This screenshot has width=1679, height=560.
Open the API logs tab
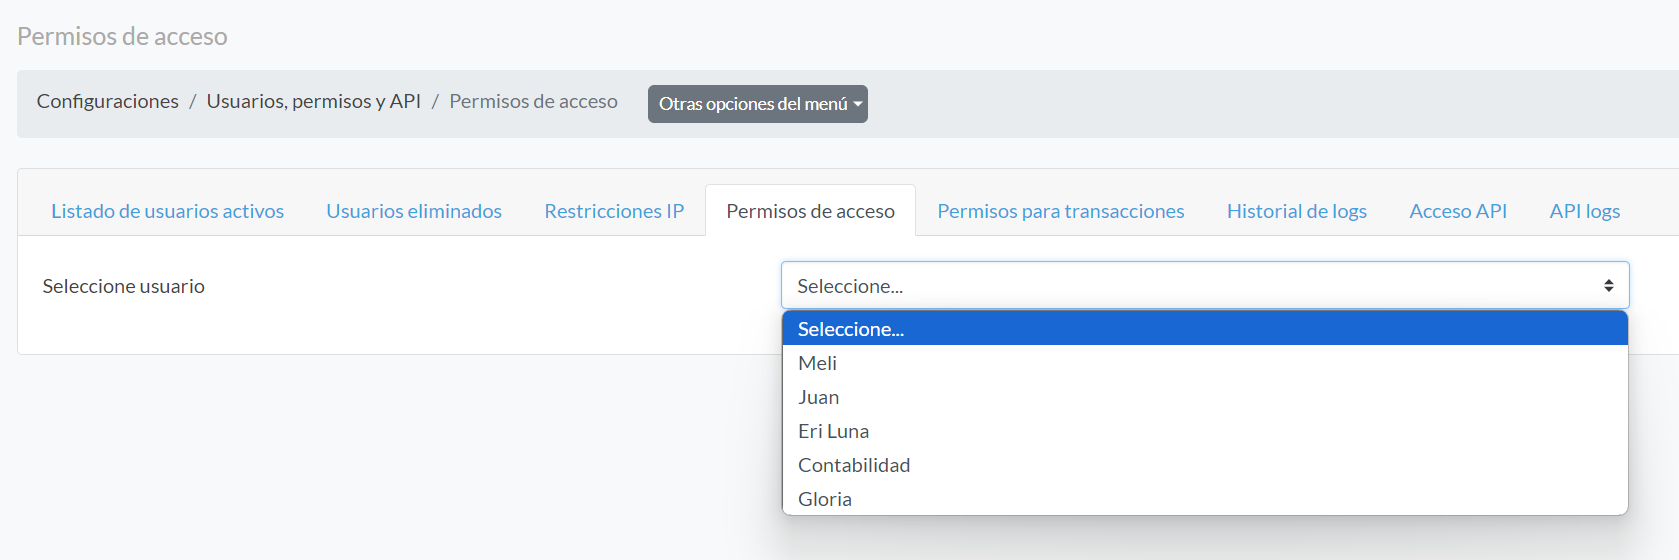1585,211
